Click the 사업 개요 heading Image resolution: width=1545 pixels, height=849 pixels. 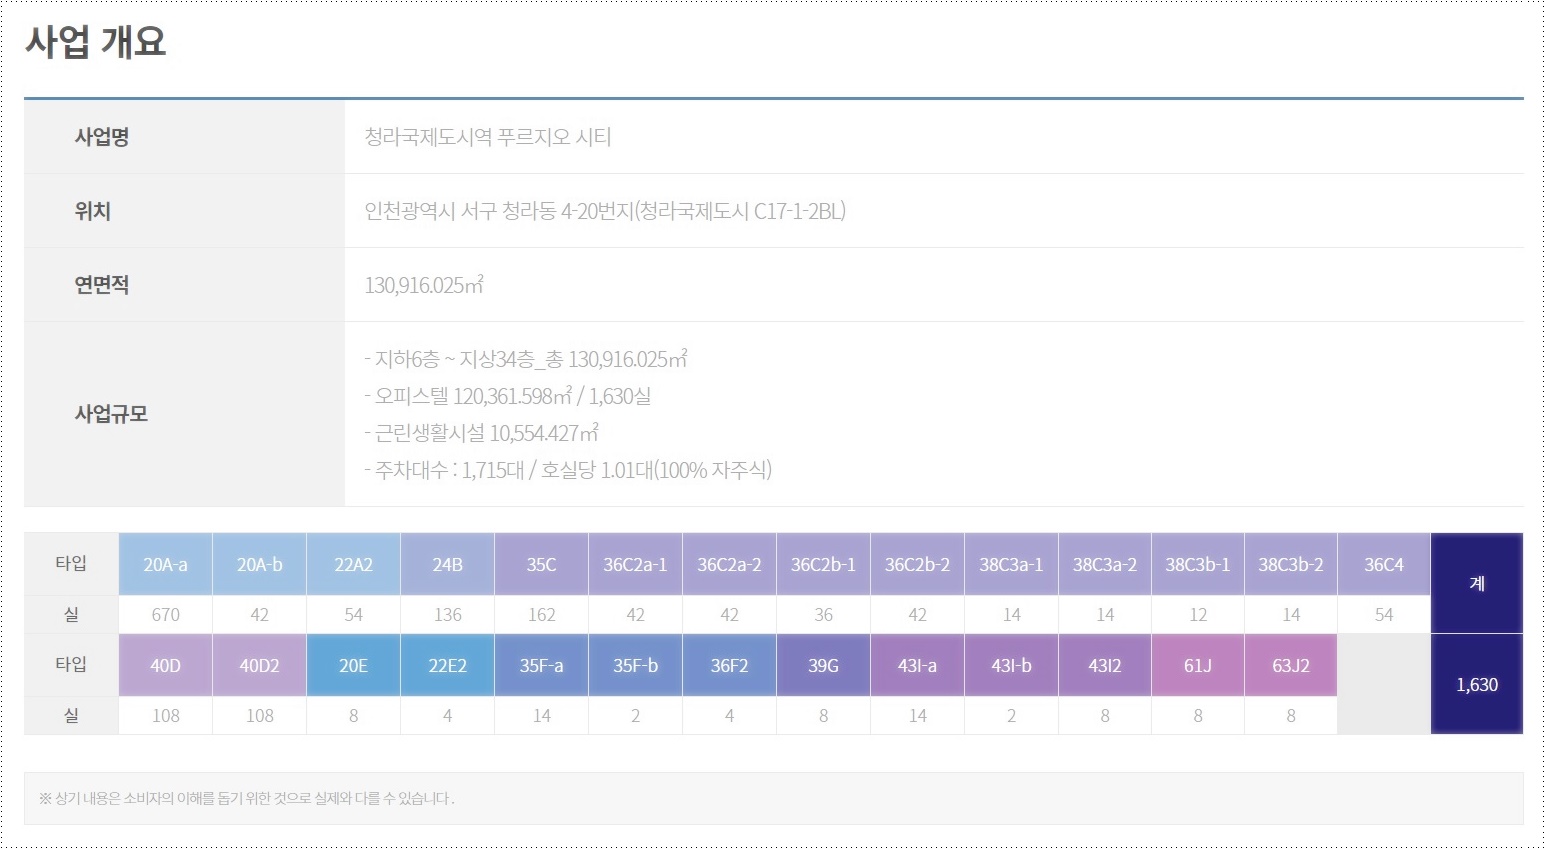coord(95,42)
